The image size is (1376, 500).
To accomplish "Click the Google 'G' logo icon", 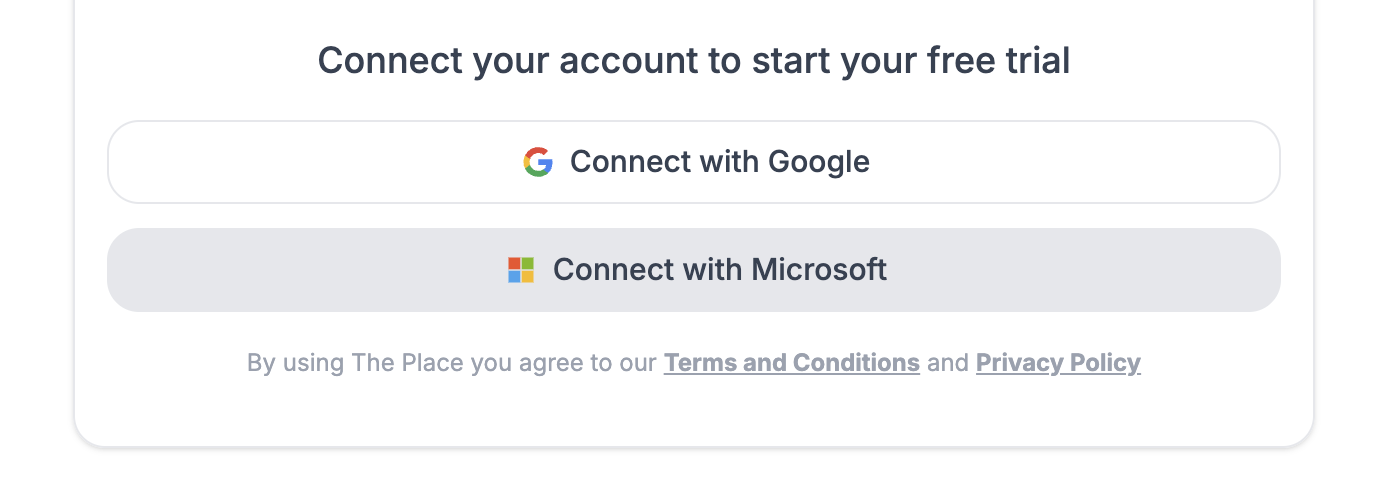I will 538,162.
